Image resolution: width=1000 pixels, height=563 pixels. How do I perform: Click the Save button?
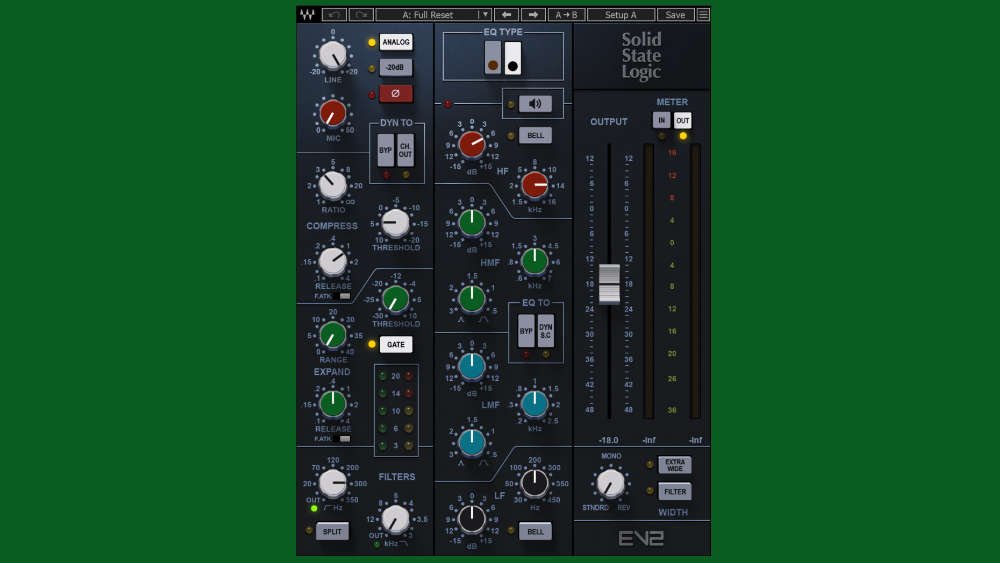tap(675, 15)
